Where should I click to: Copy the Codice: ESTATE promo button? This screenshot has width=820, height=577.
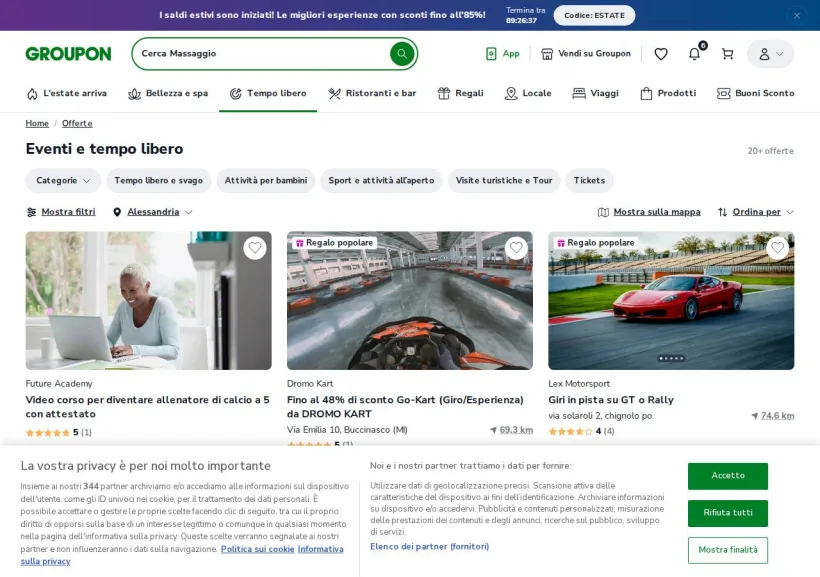[594, 15]
